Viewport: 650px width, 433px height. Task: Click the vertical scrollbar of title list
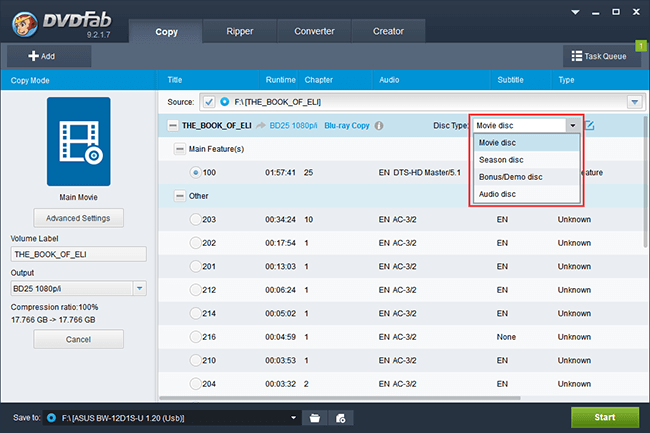click(646, 182)
